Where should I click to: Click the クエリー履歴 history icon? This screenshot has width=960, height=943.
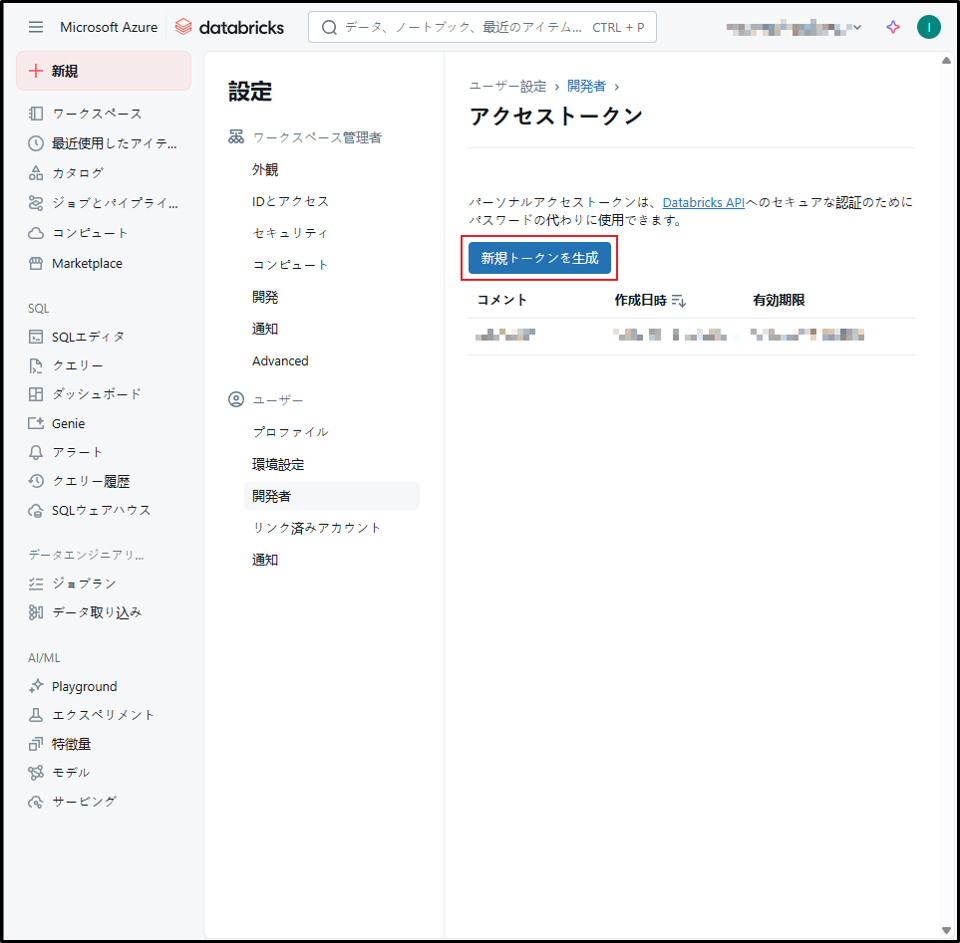(x=36, y=481)
